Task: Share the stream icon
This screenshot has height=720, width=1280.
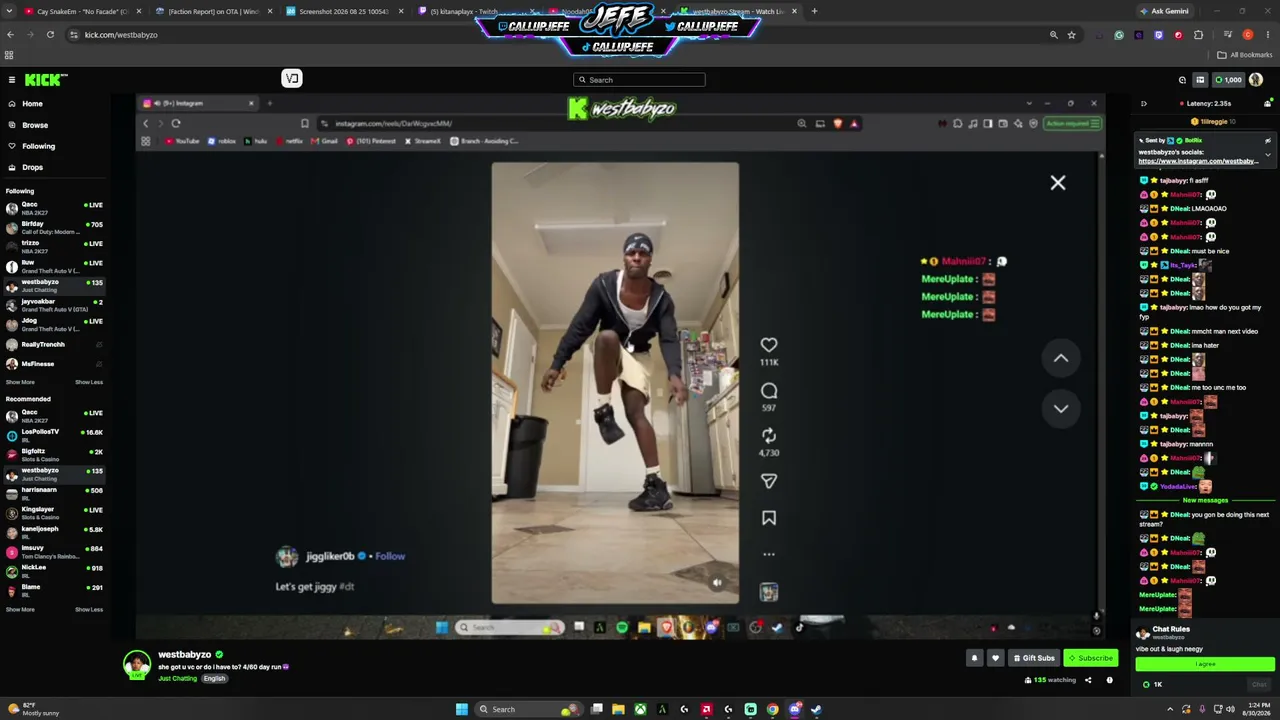Action: pos(1088,680)
